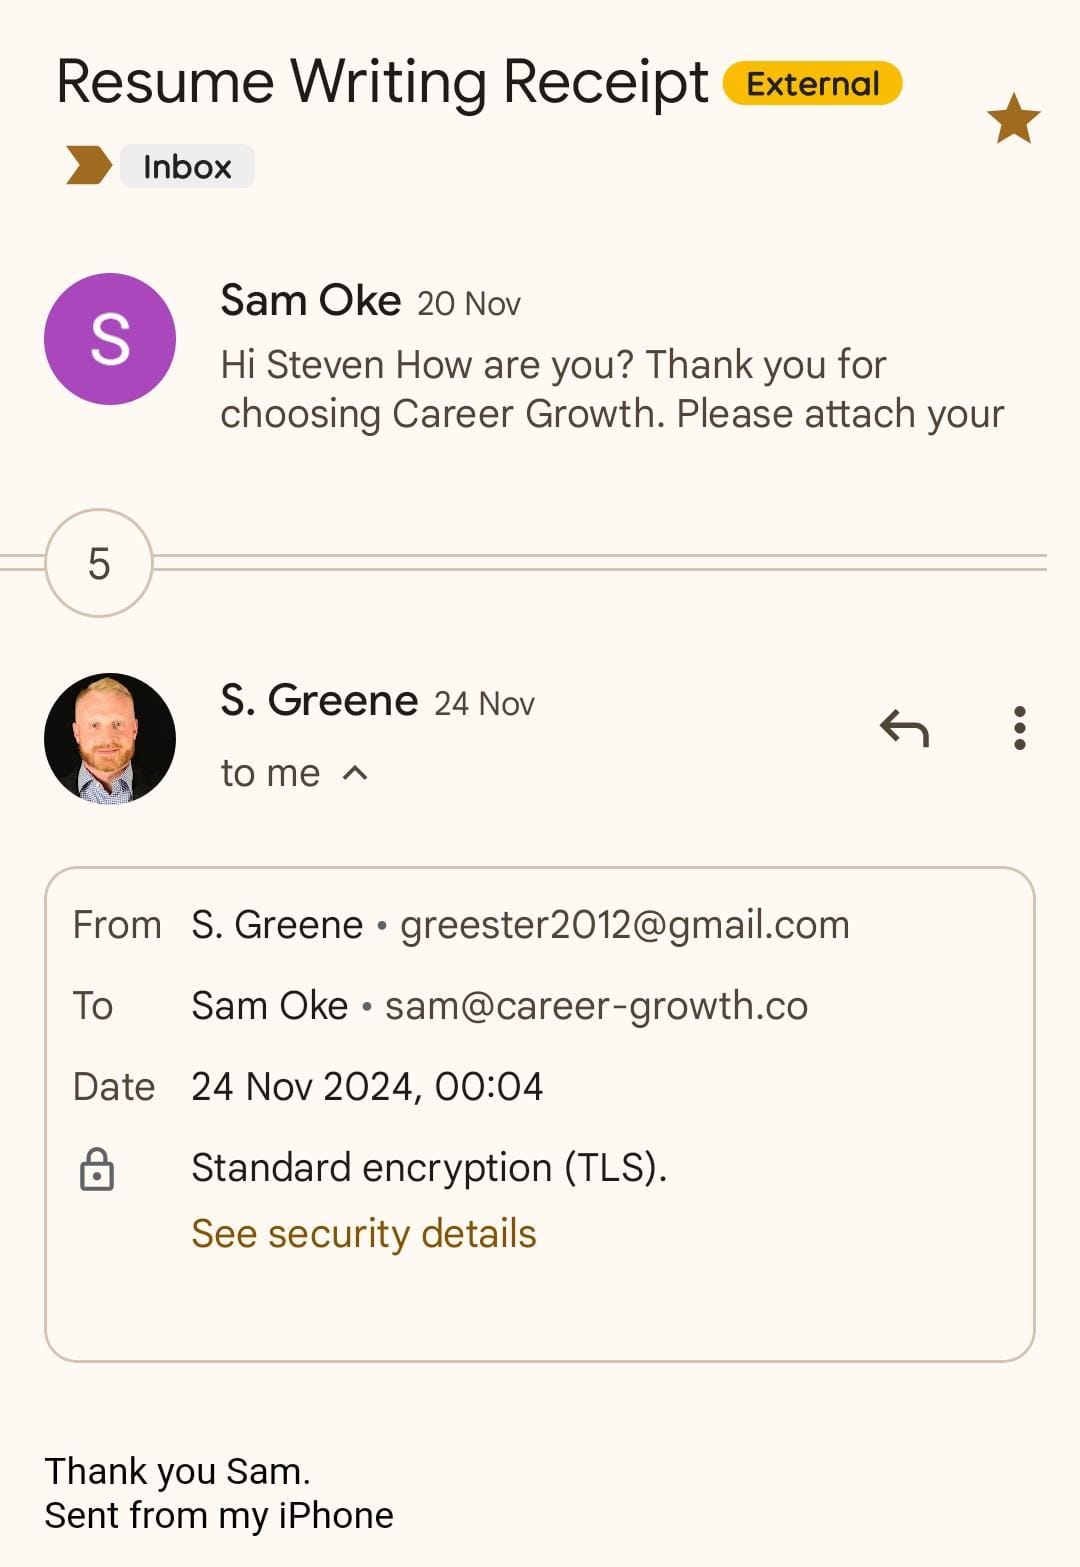
Task: Open S. Greene's profile photo
Action: [x=110, y=739]
